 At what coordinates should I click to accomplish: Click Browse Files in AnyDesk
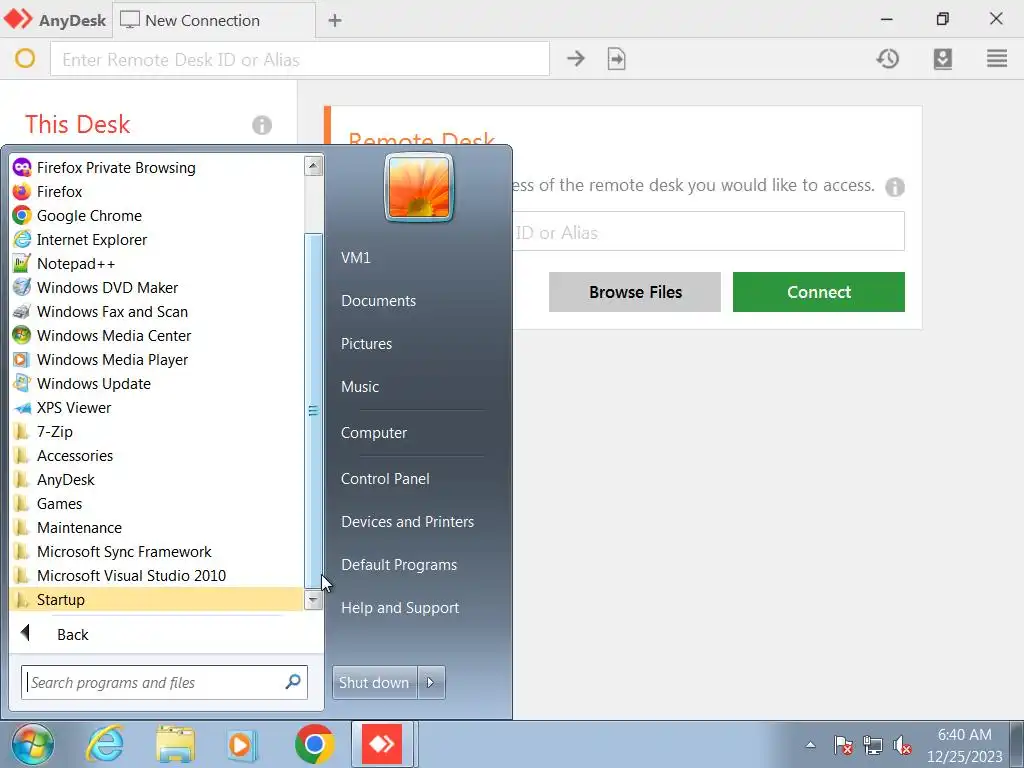click(x=635, y=292)
